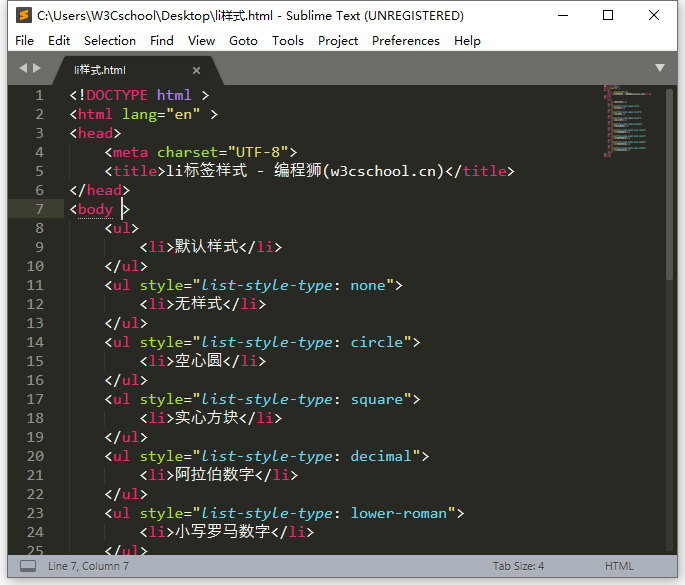
Task: Click the next tab right arrow
Action: click(38, 68)
